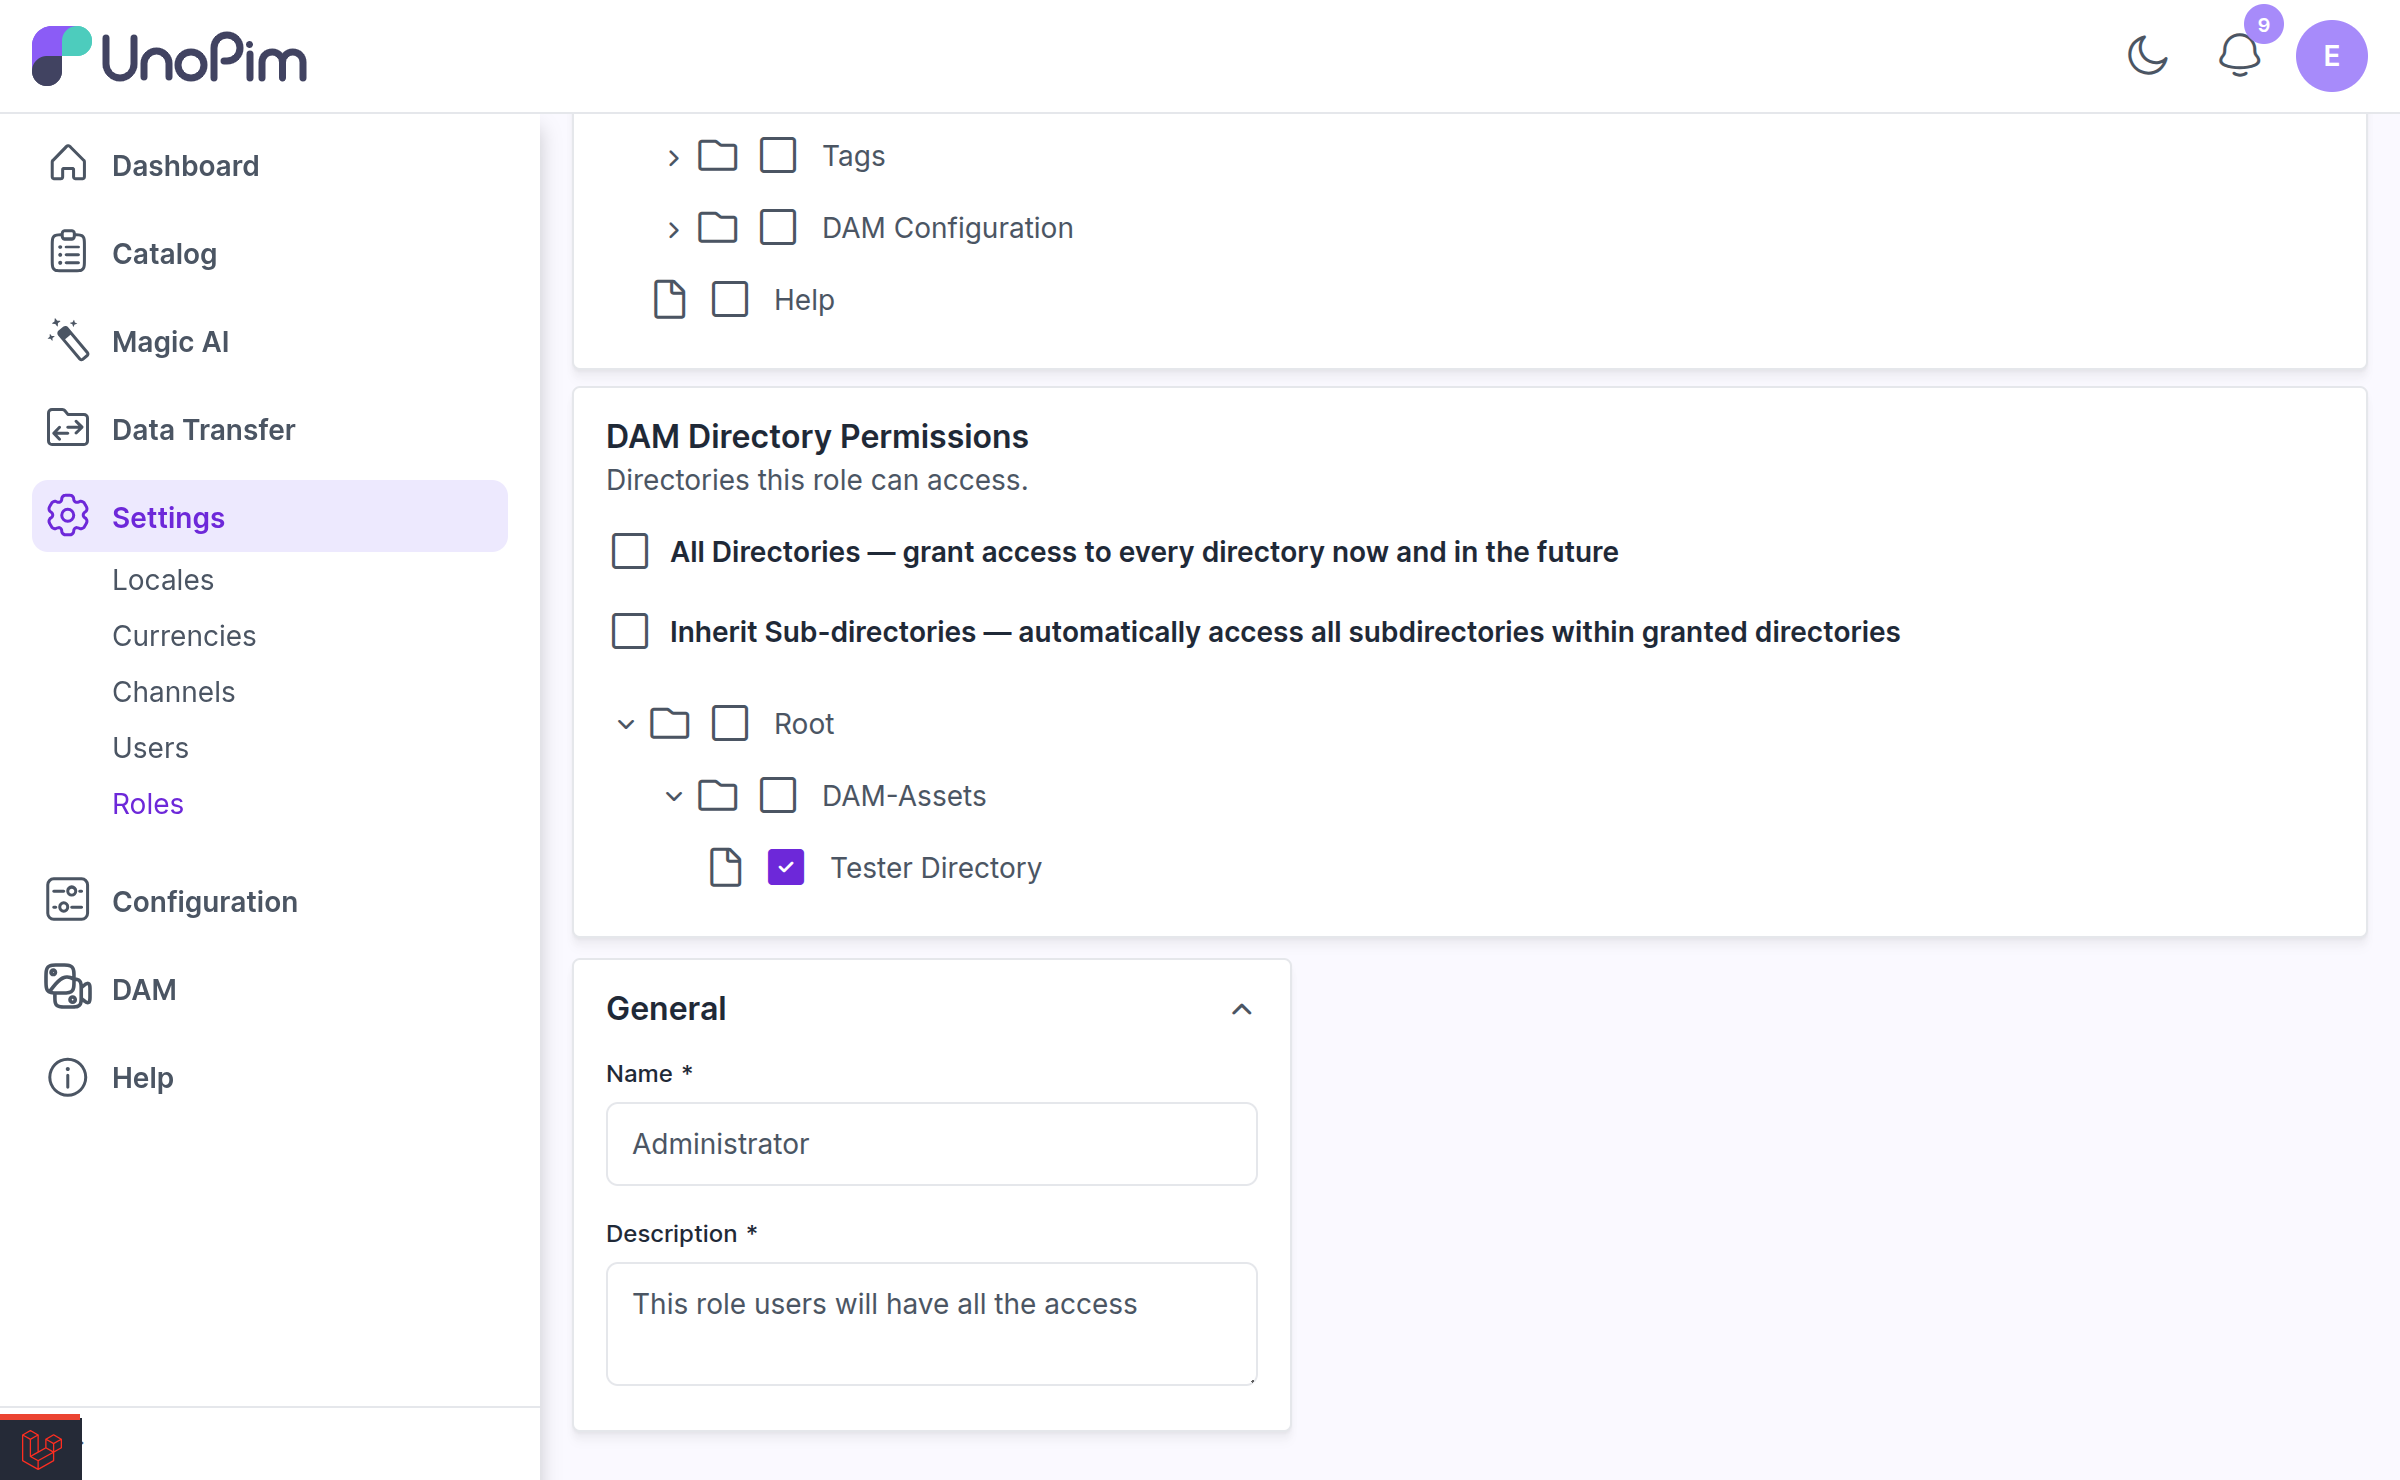Check the Tags permission checkbox
Image resolution: width=2400 pixels, height=1480 pixels.
778,156
